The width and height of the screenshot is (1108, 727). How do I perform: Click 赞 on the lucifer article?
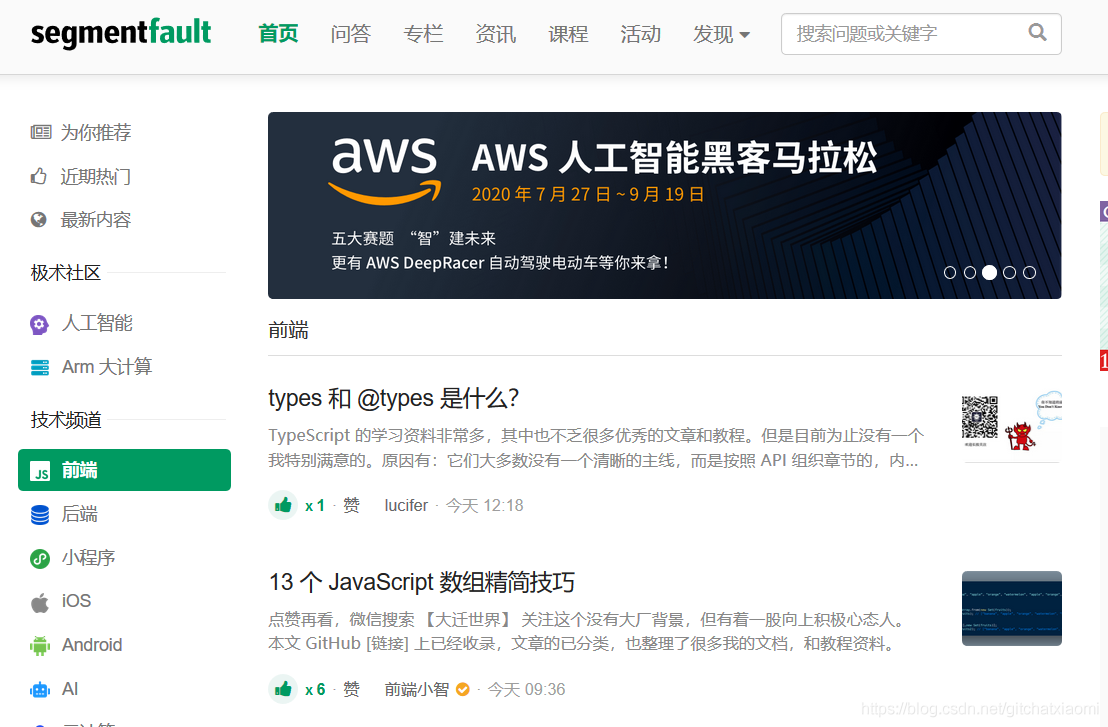click(x=351, y=506)
